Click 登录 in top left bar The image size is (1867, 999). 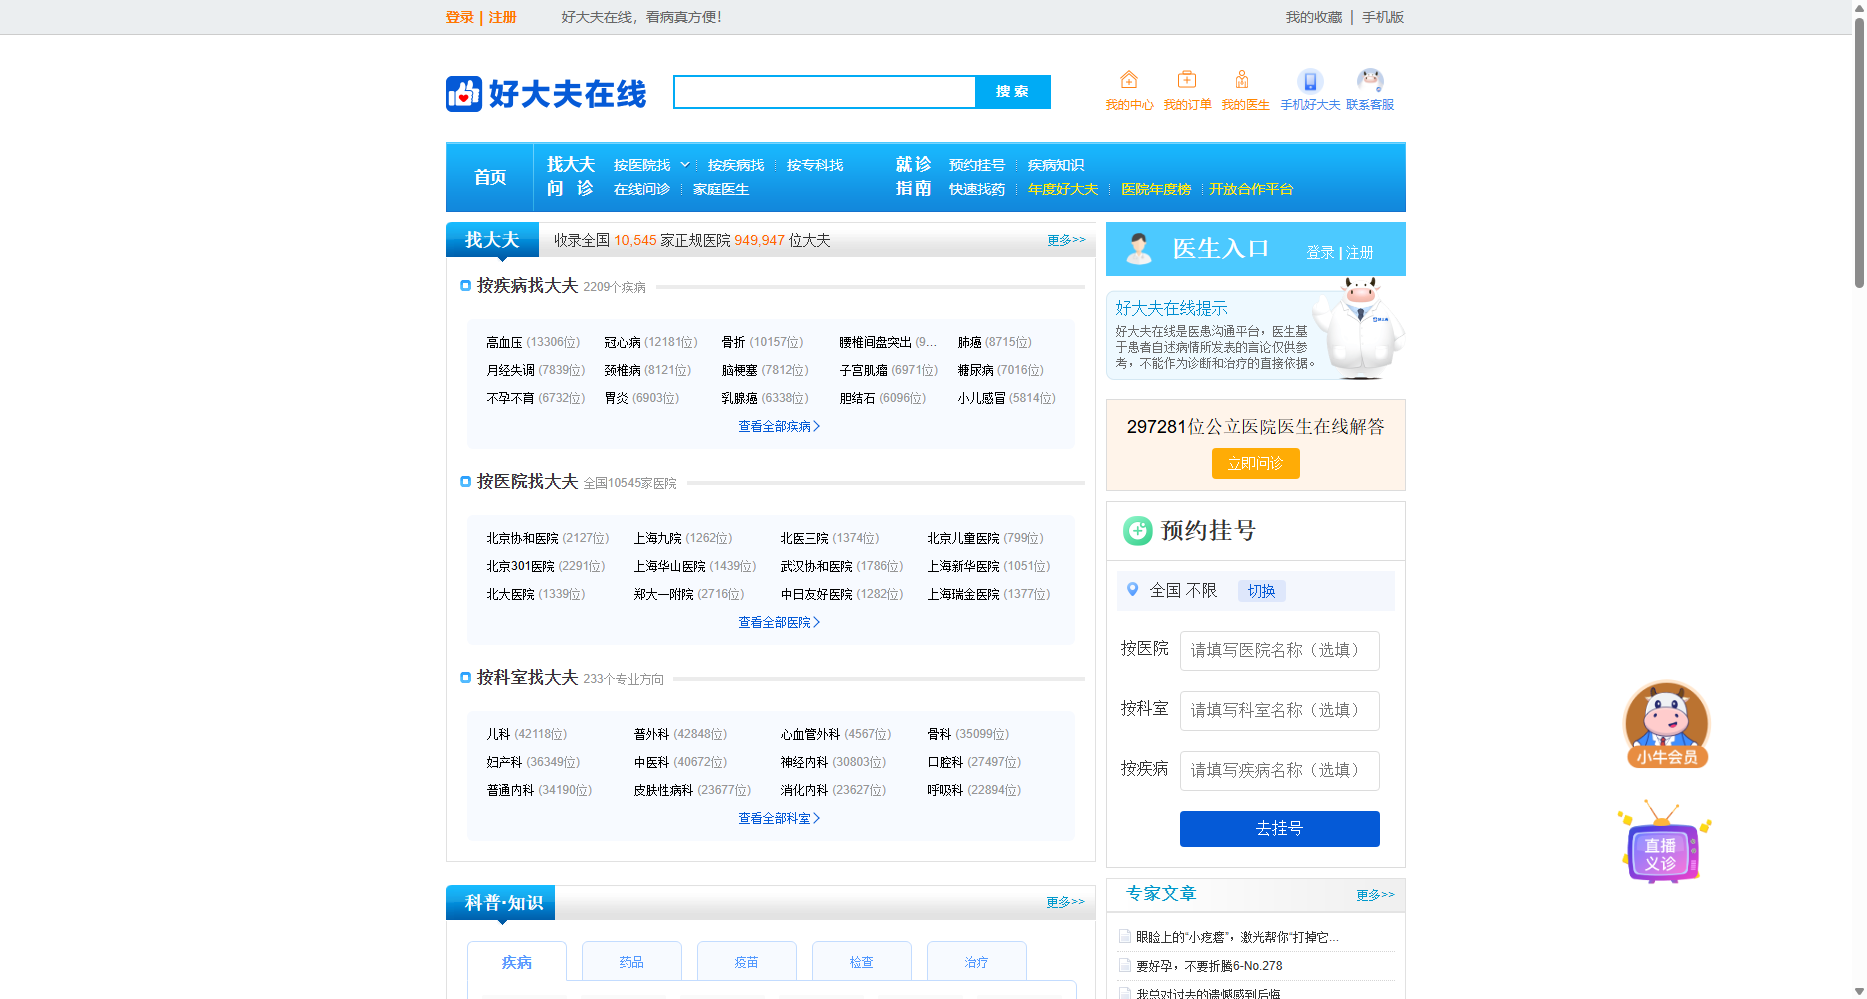pyautogui.click(x=460, y=17)
